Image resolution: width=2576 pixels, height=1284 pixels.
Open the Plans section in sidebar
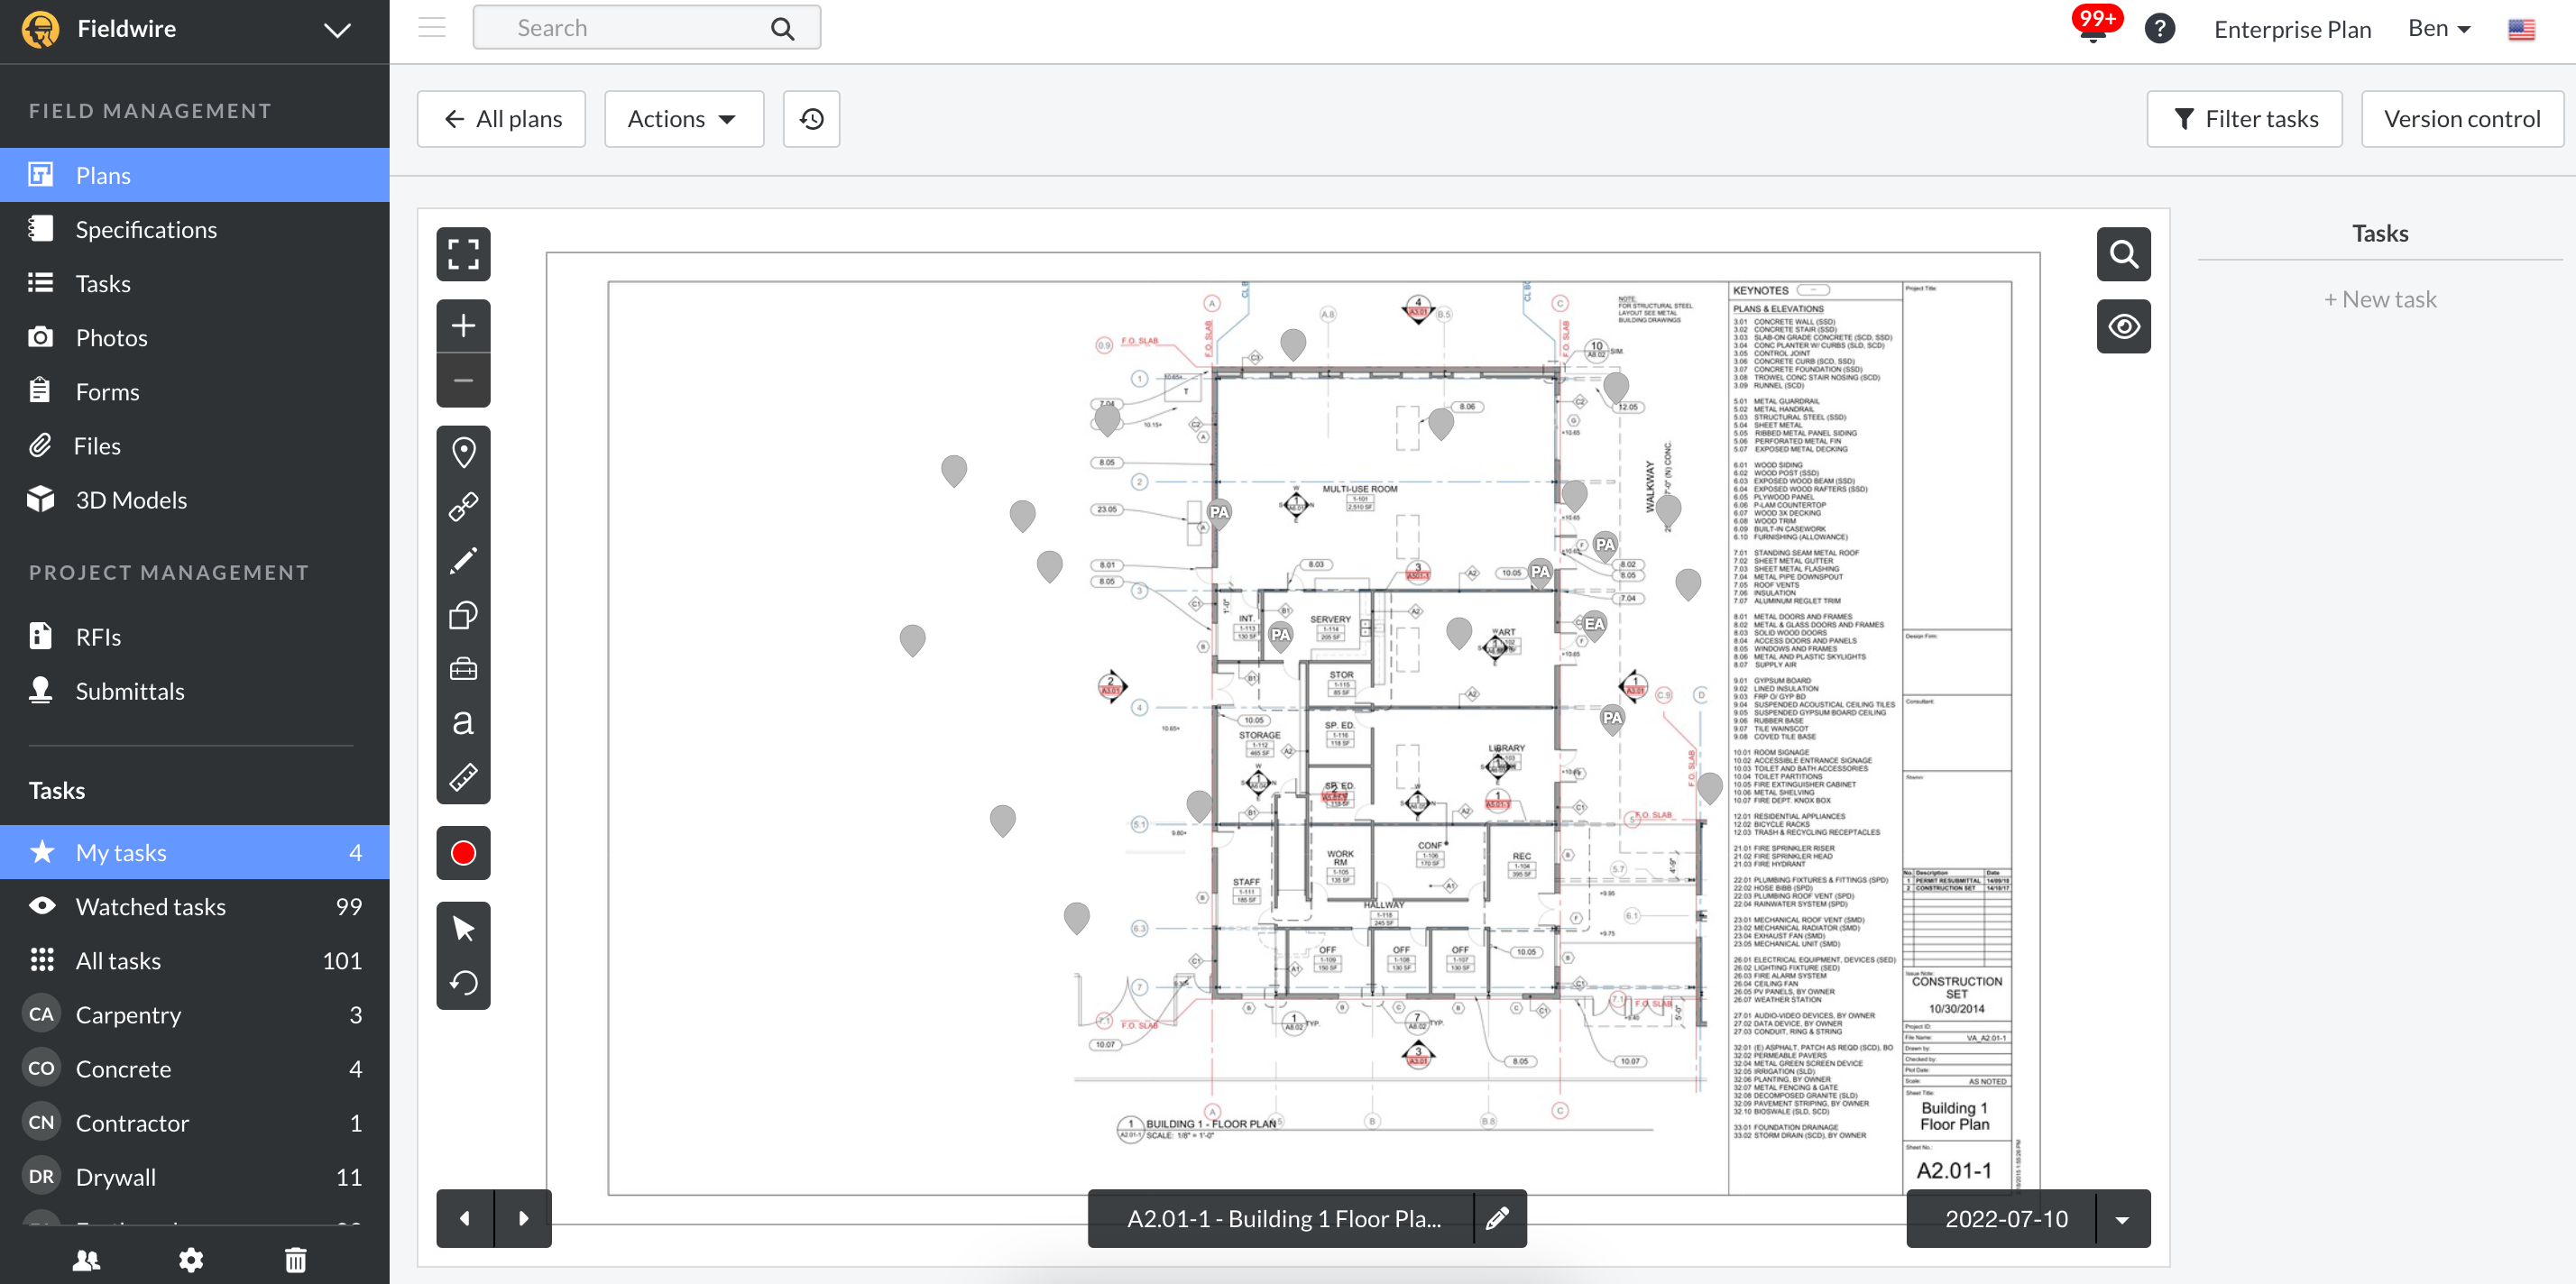pos(101,174)
